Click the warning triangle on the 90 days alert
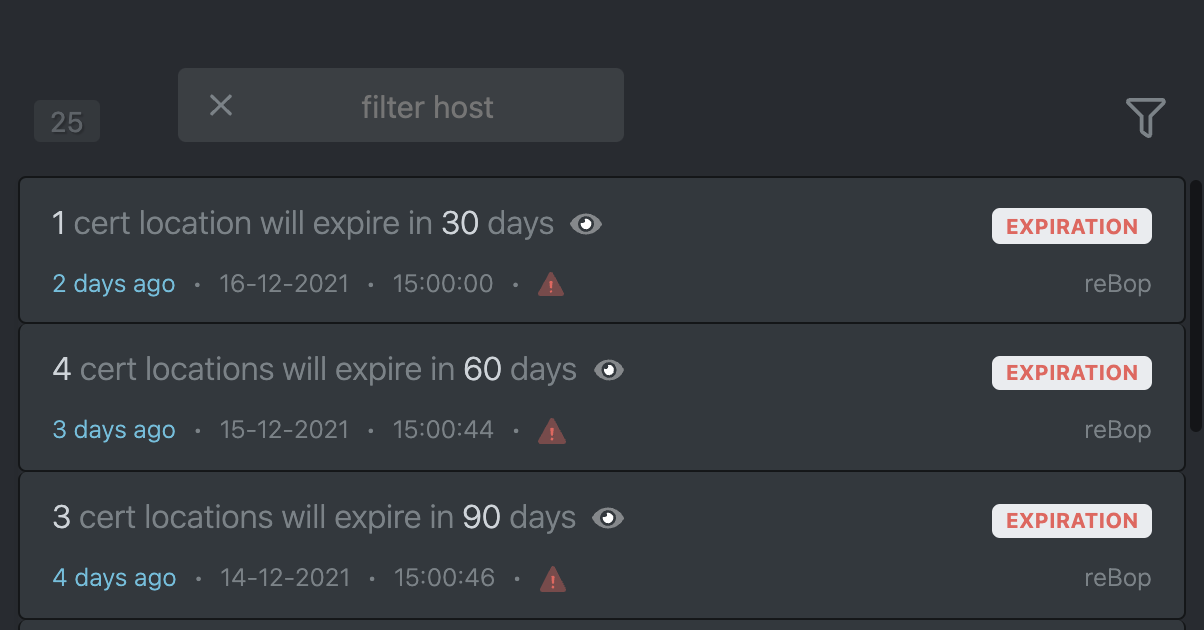 pos(552,578)
